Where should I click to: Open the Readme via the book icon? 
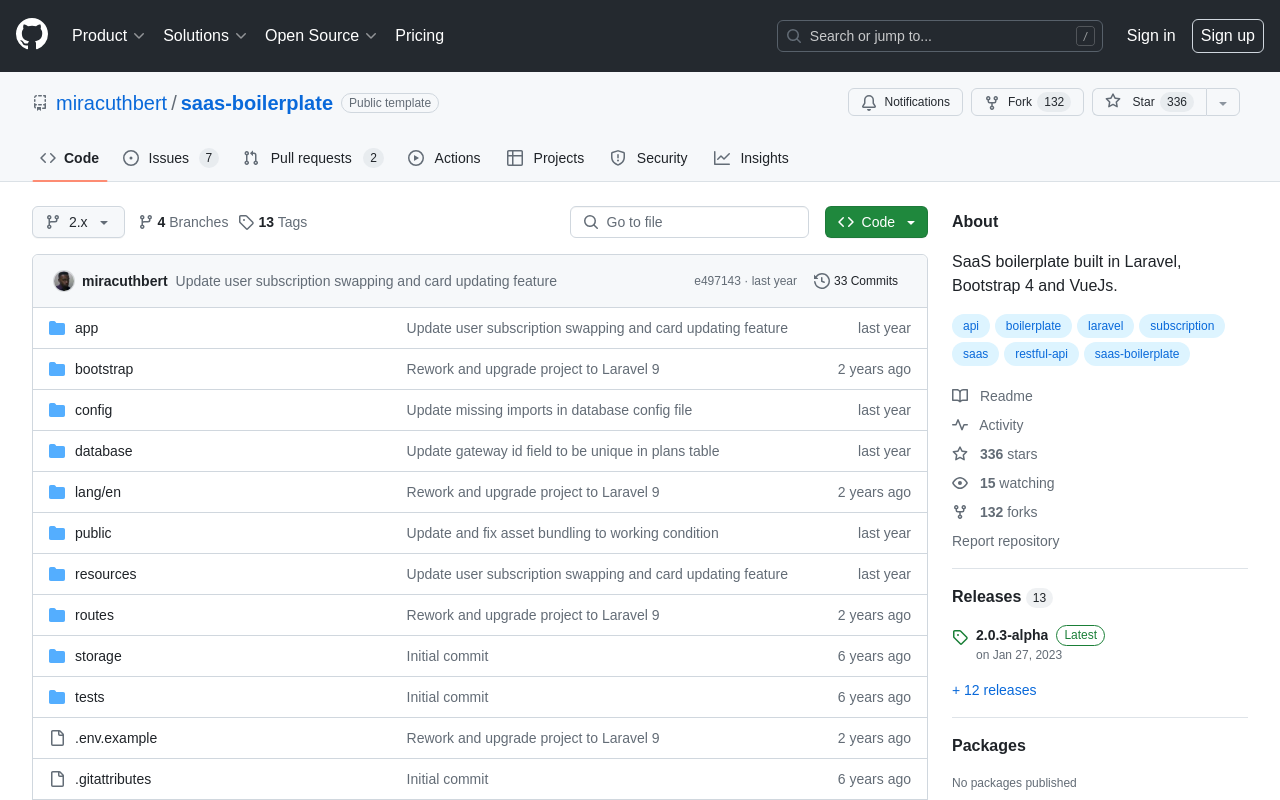click(959, 396)
